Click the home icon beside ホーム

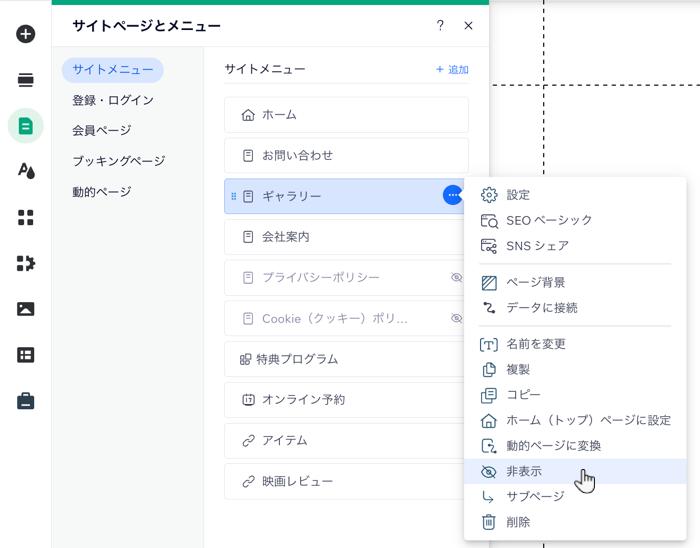point(248,115)
